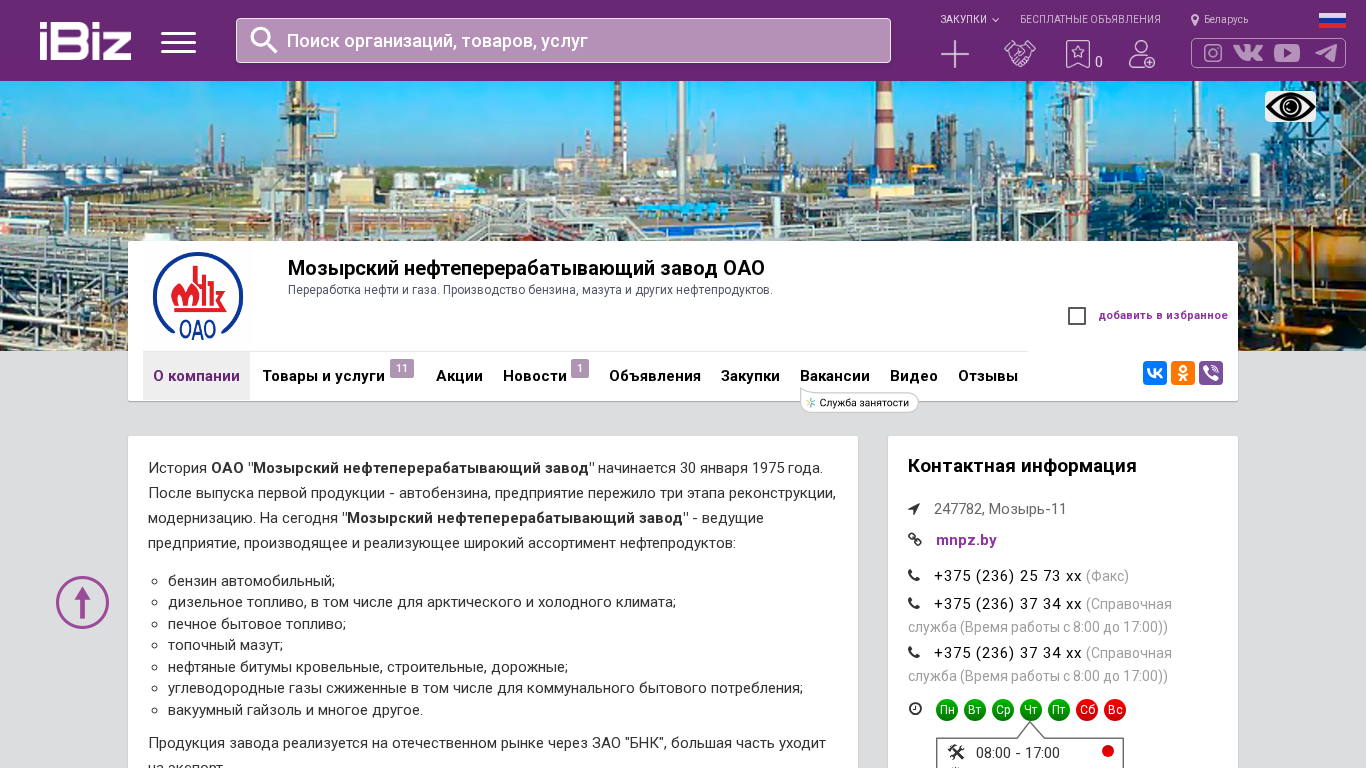Visit the mnpz.by website link
The width and height of the screenshot is (1366, 768).
[x=966, y=540]
